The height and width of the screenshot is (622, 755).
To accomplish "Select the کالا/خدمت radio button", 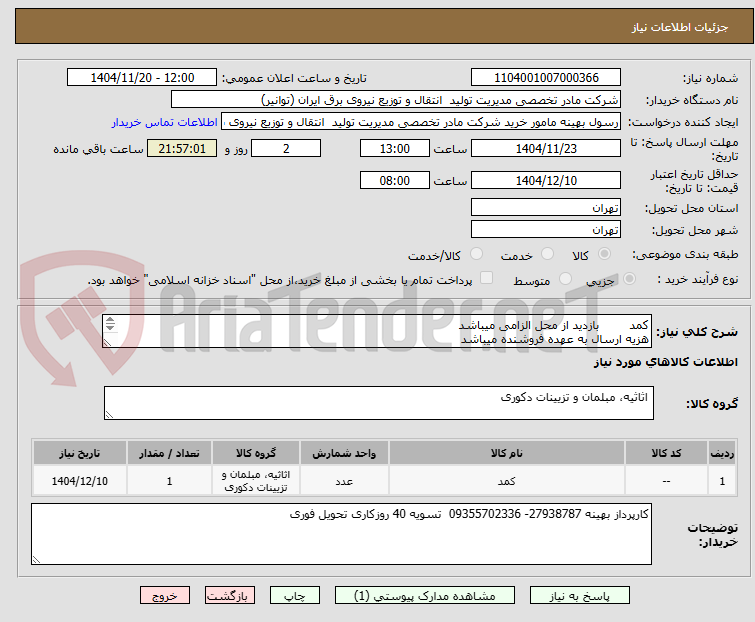I will click(x=476, y=254).
